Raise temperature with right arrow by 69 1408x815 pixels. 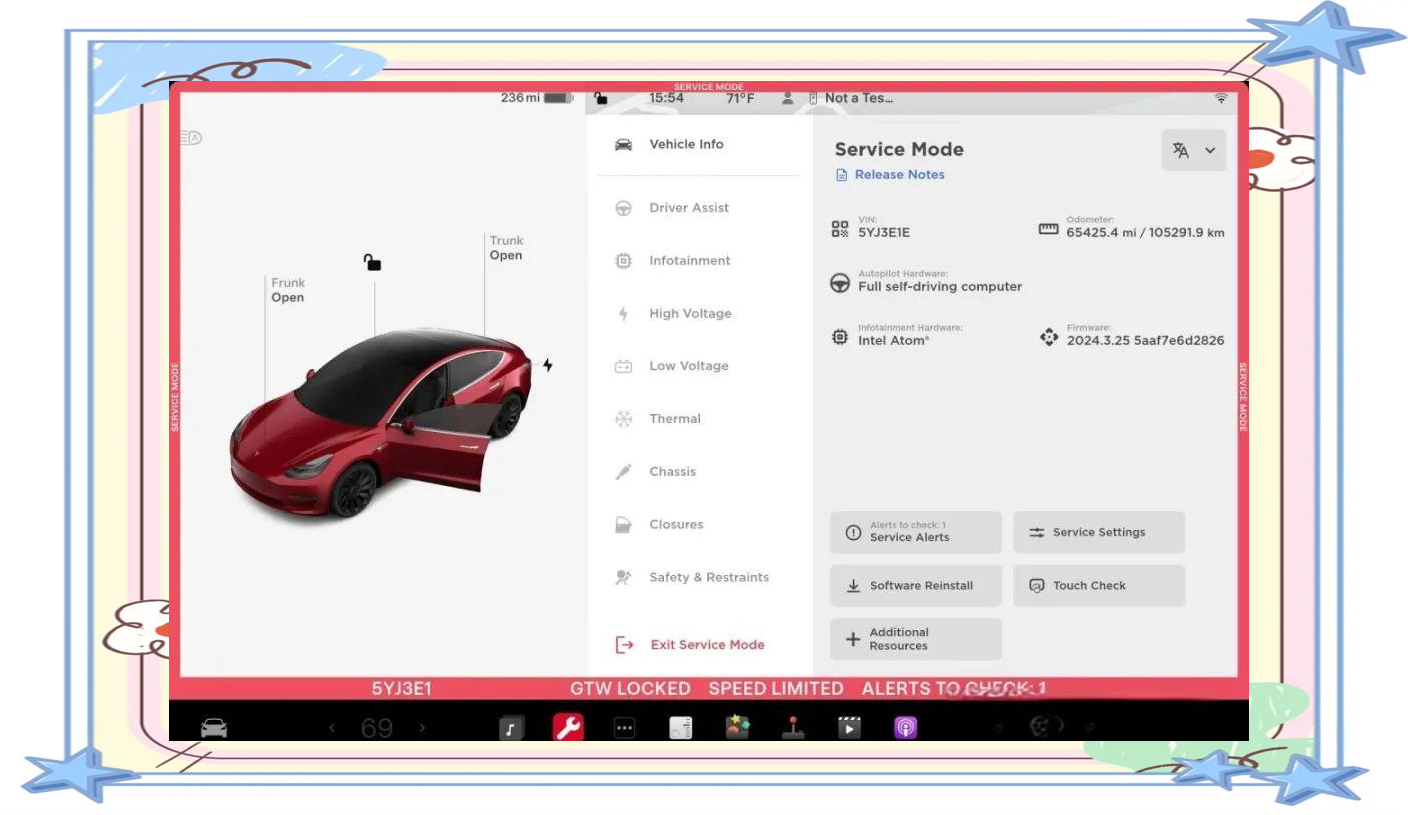(422, 729)
